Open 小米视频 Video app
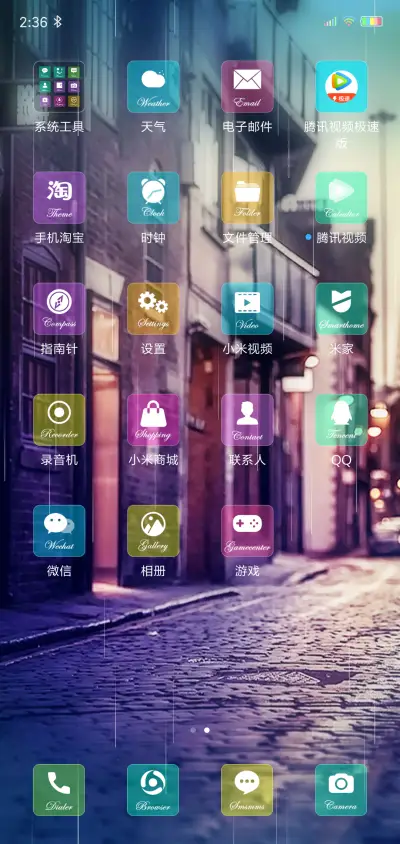Screen dimensions: 400x844 (247, 309)
